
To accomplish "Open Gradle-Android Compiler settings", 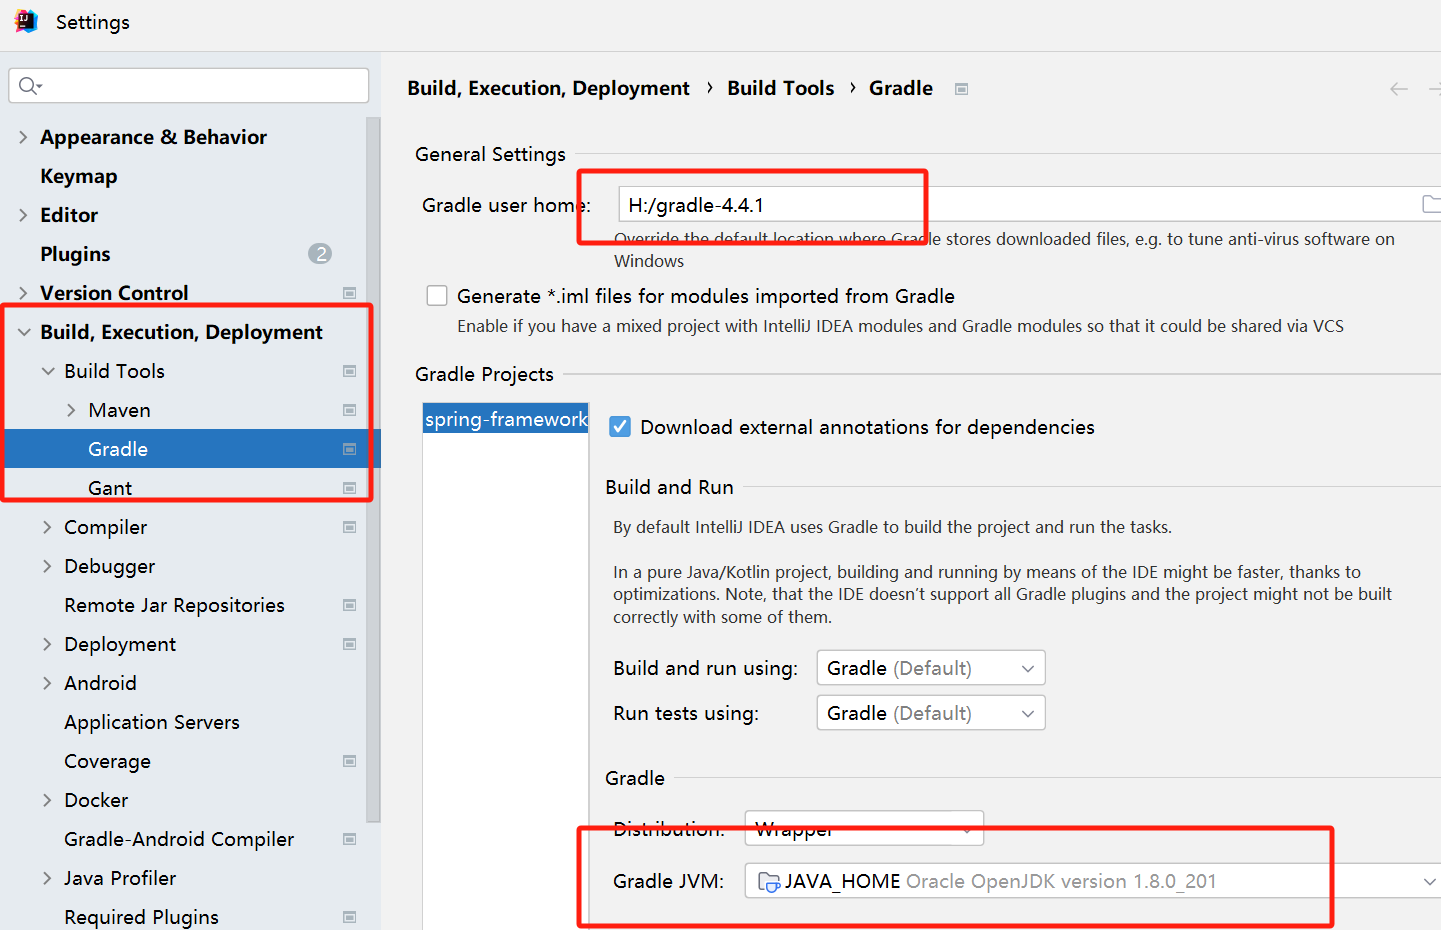I will click(179, 839).
